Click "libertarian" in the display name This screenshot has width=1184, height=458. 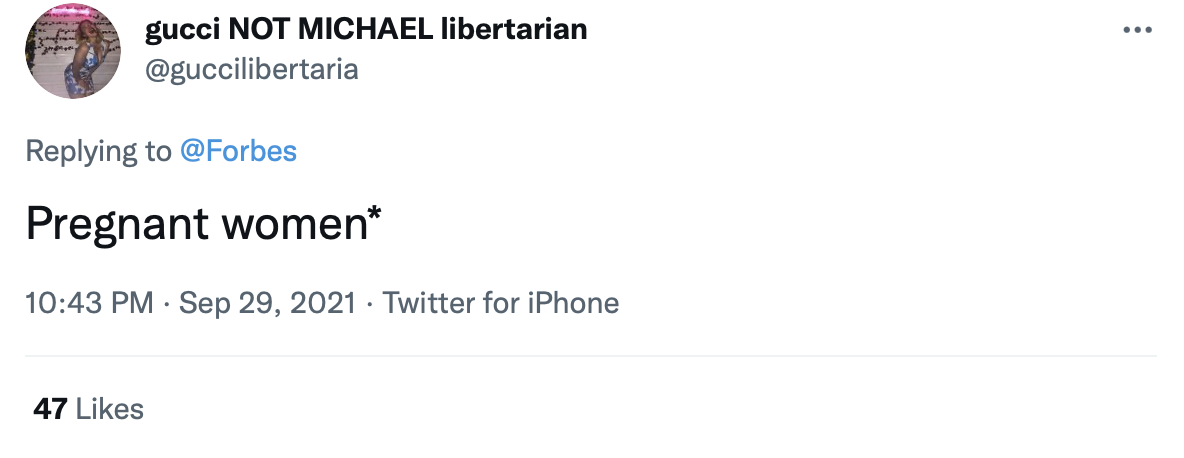point(514,29)
